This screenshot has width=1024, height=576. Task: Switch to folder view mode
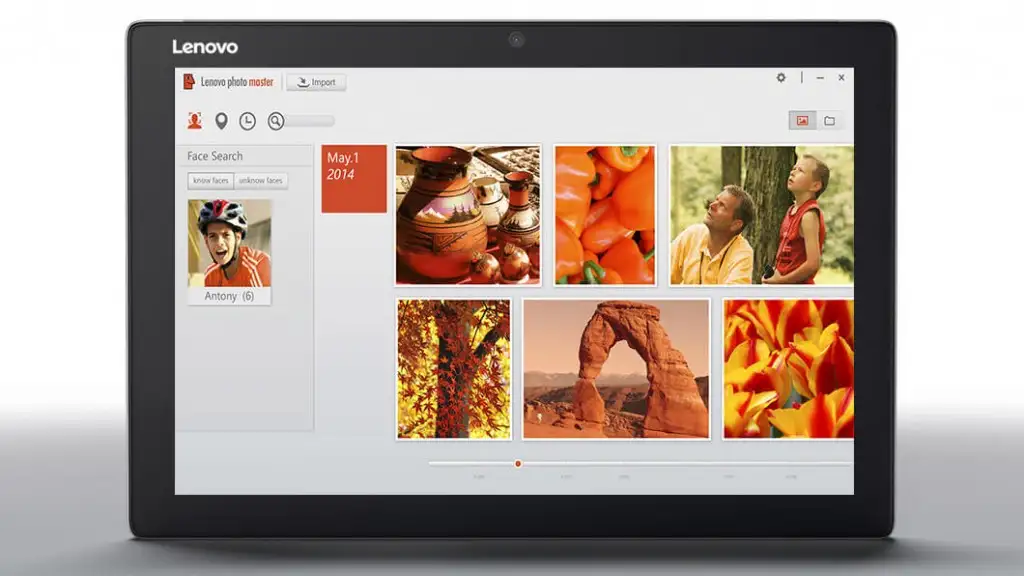click(829, 121)
